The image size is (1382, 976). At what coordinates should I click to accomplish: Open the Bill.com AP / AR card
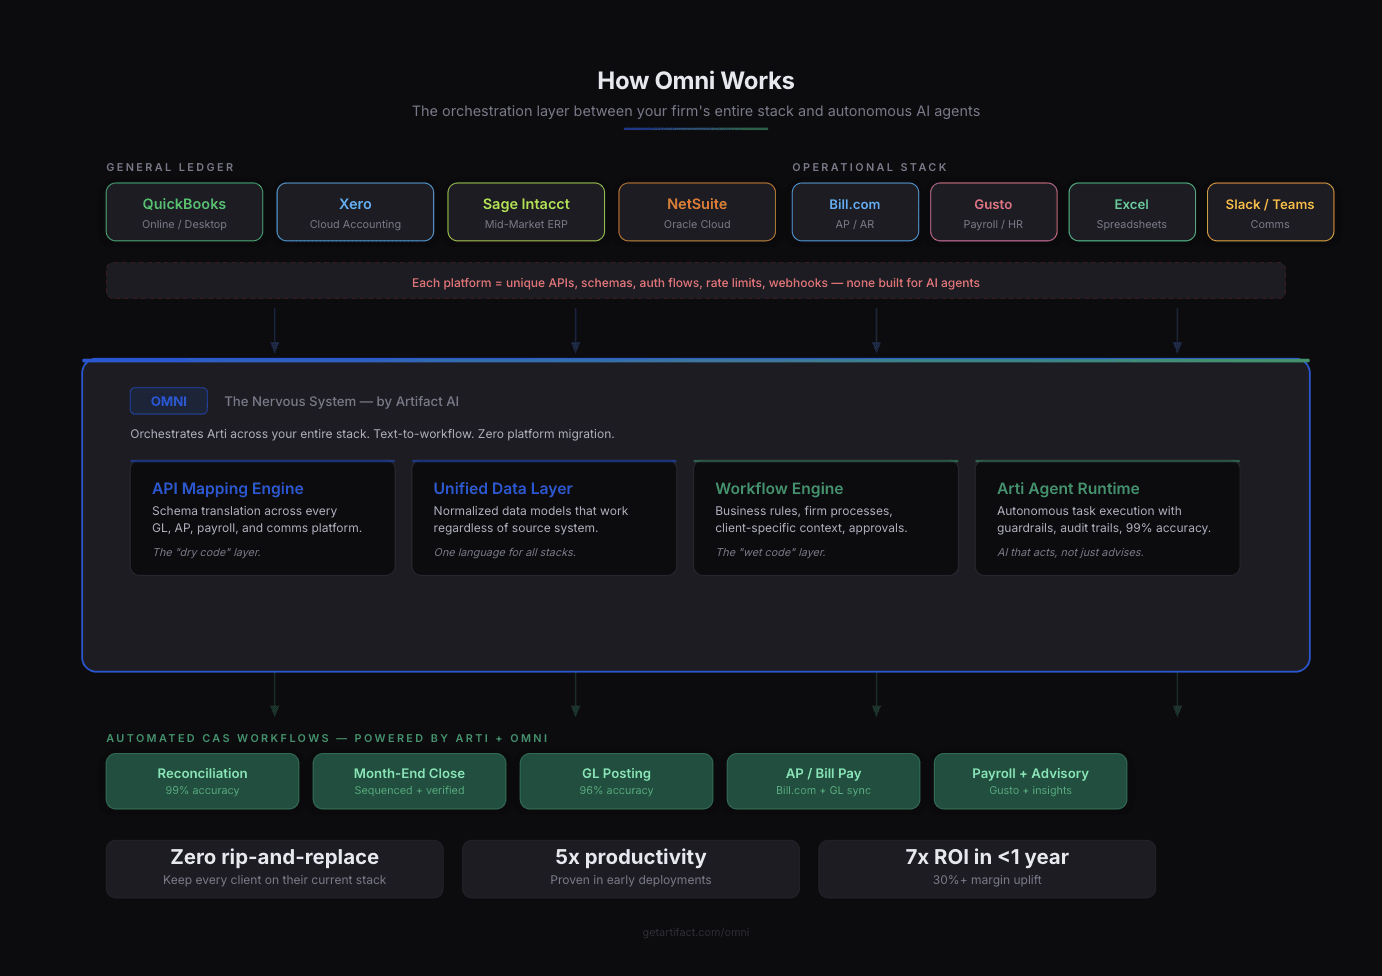click(x=855, y=212)
